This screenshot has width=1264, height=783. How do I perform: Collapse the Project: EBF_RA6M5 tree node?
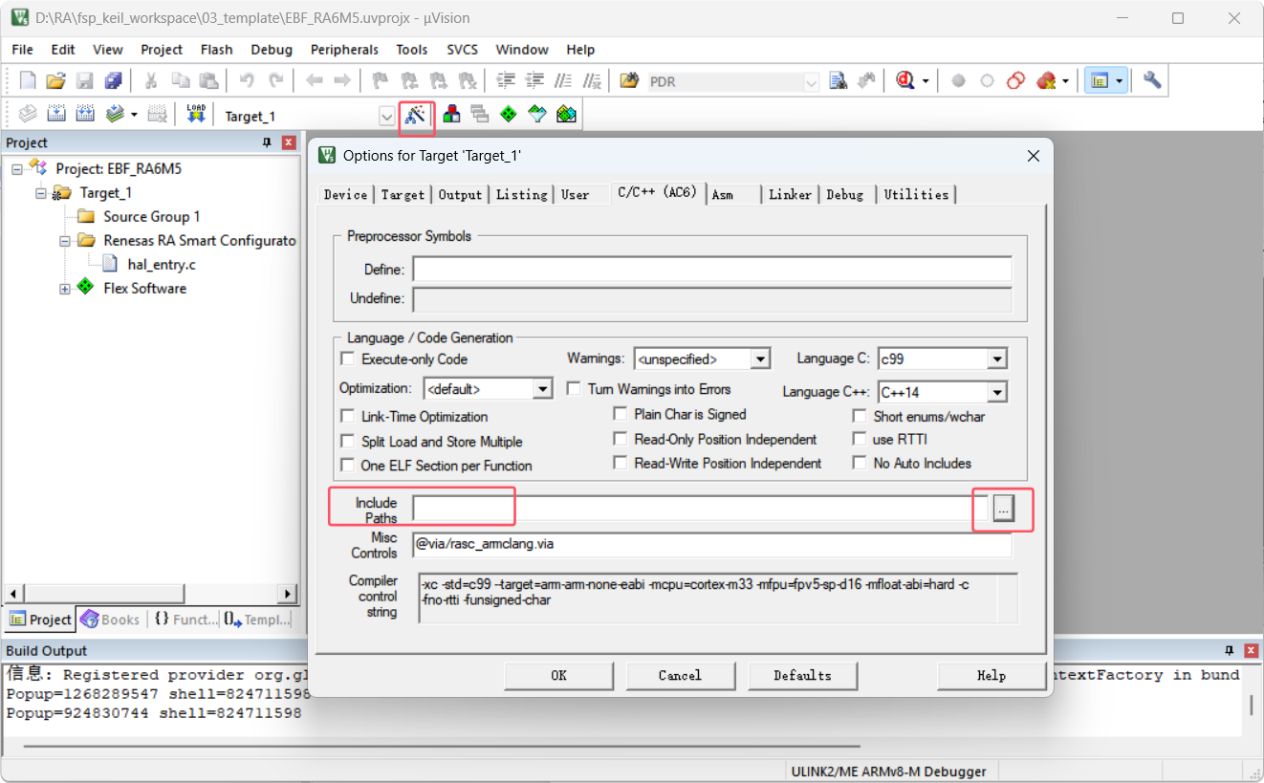pyautogui.click(x=17, y=169)
